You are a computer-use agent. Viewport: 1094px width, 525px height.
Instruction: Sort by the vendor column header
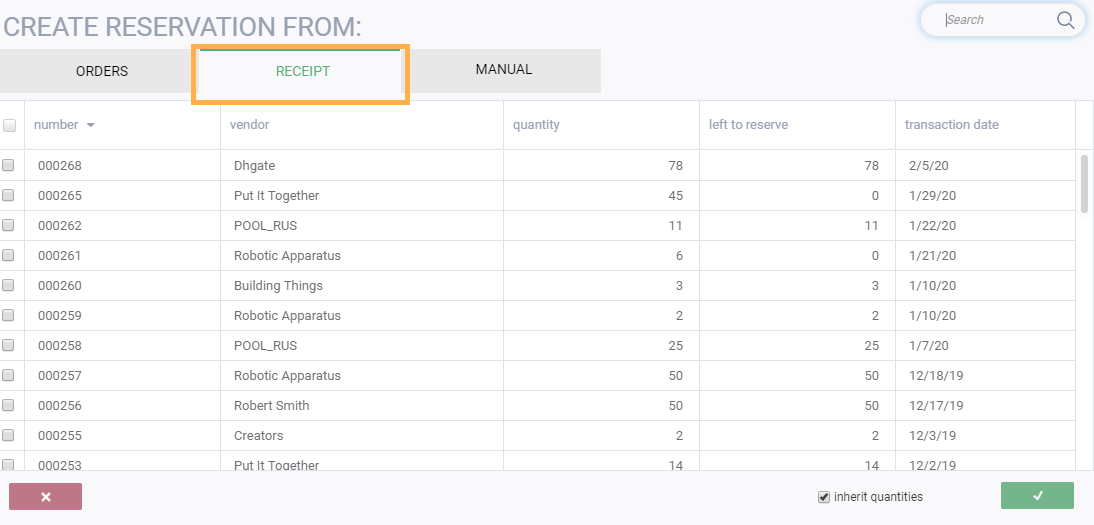250,125
